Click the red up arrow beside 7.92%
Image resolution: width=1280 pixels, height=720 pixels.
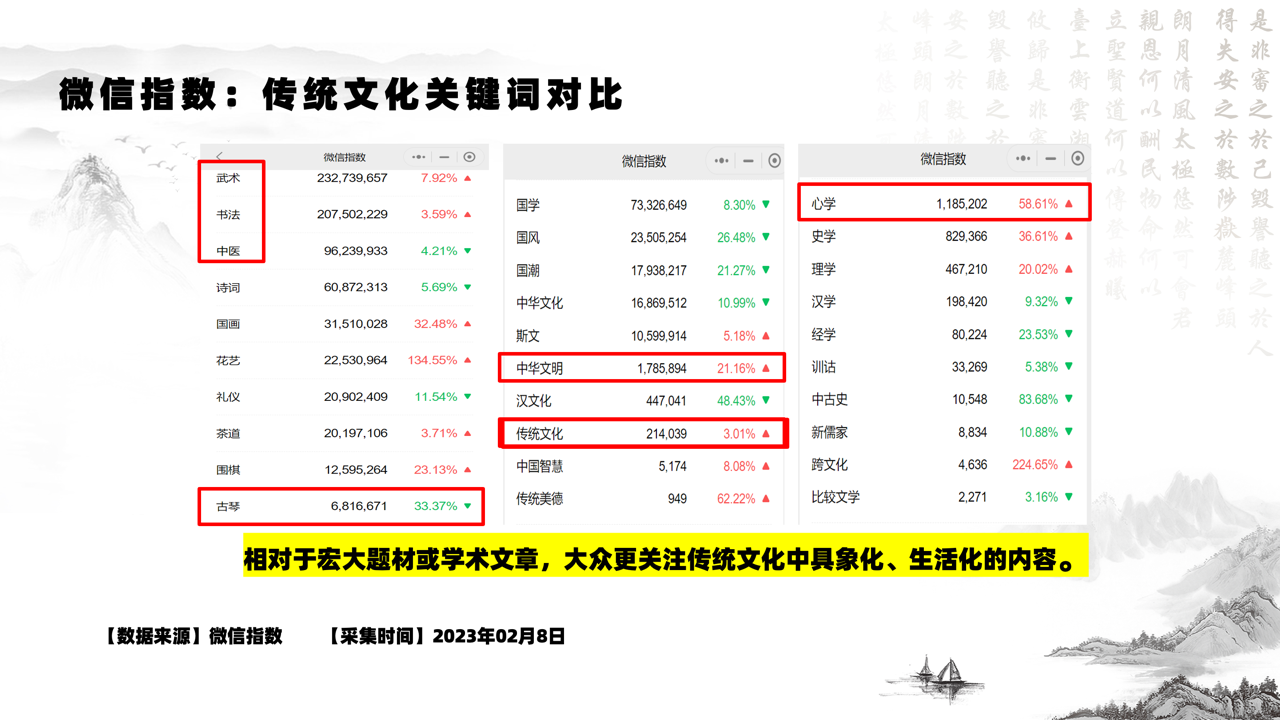click(467, 178)
